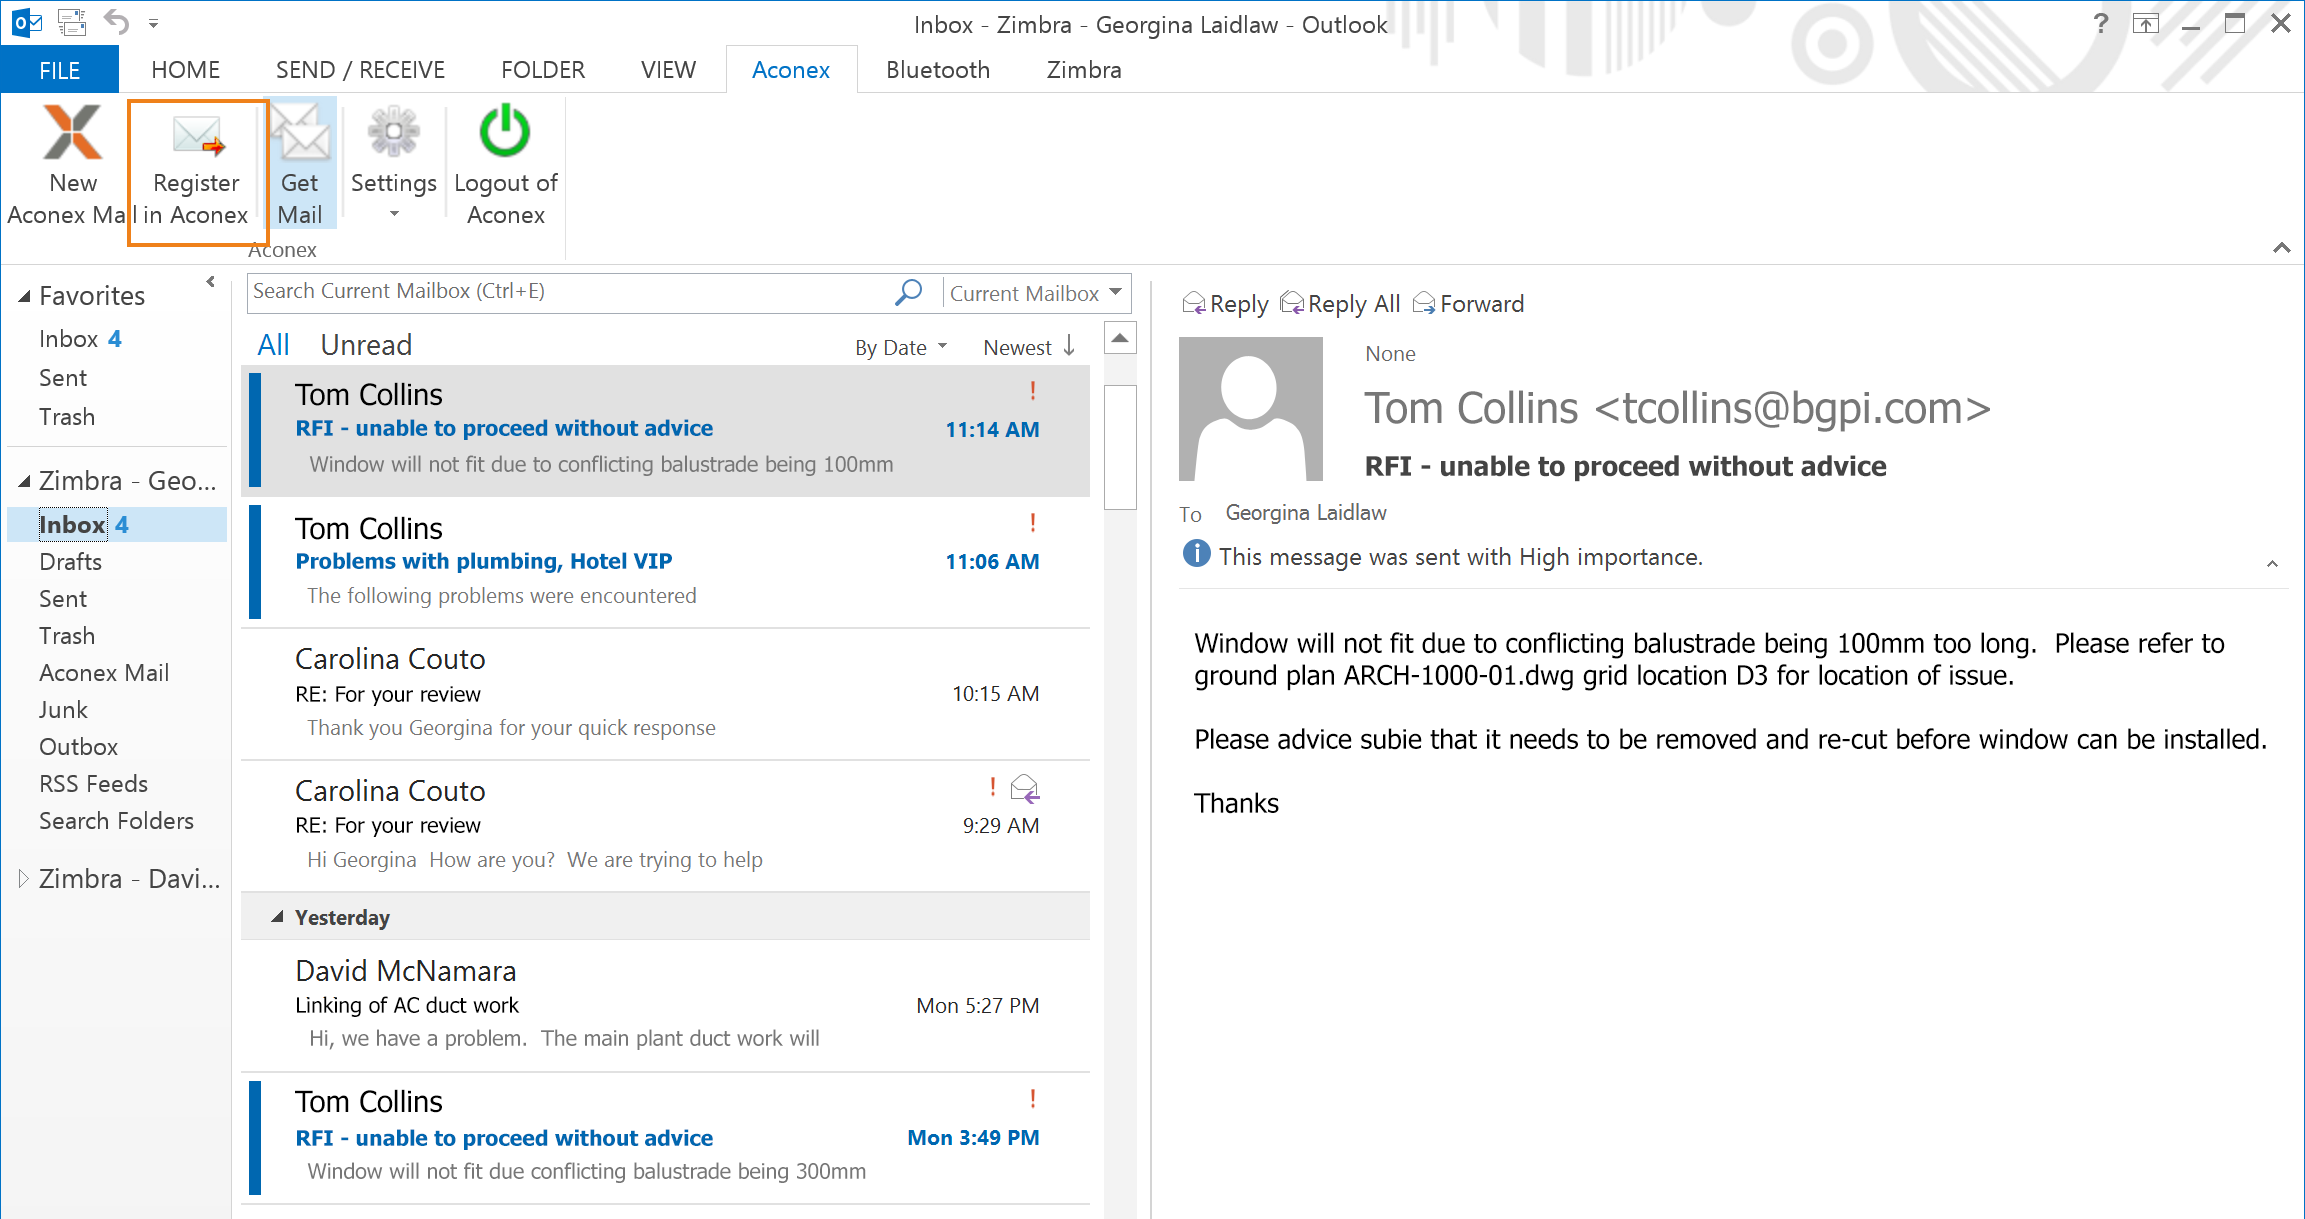Select the Outbox folder
This screenshot has height=1219, width=2305.
coord(78,747)
